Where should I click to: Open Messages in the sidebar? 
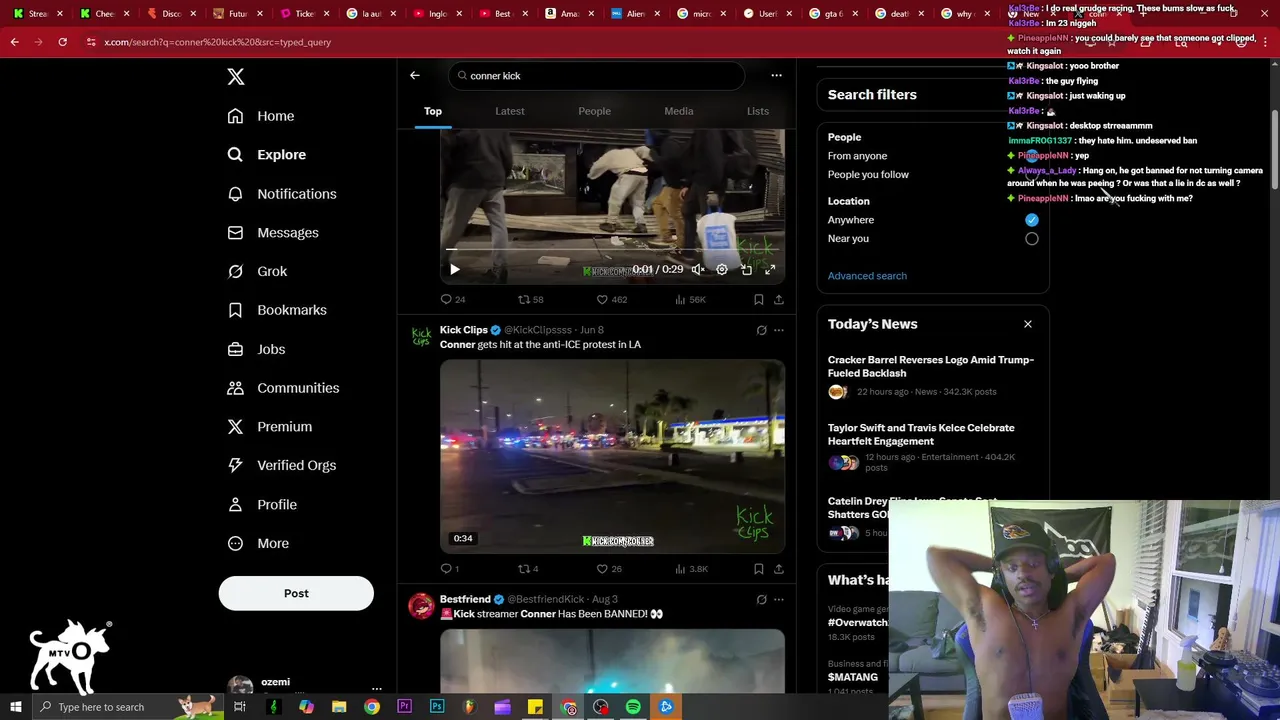(x=273, y=233)
